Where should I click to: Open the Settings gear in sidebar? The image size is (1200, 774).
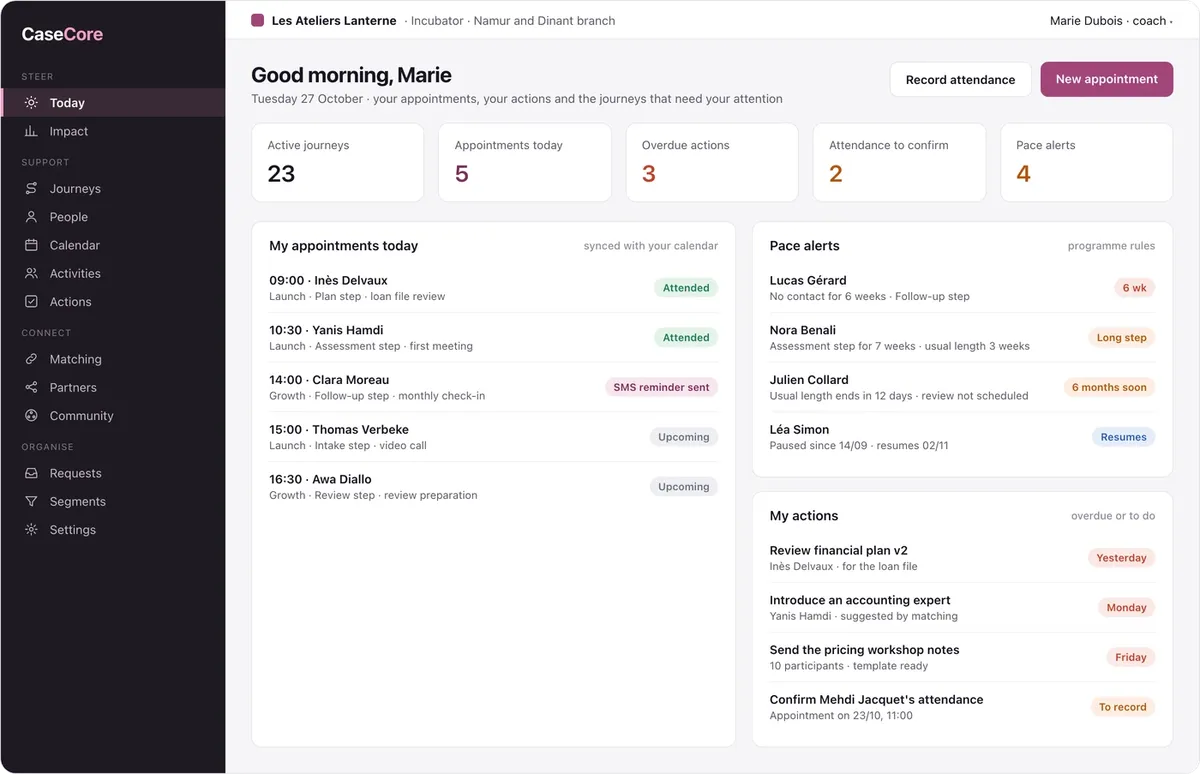[x=31, y=530]
